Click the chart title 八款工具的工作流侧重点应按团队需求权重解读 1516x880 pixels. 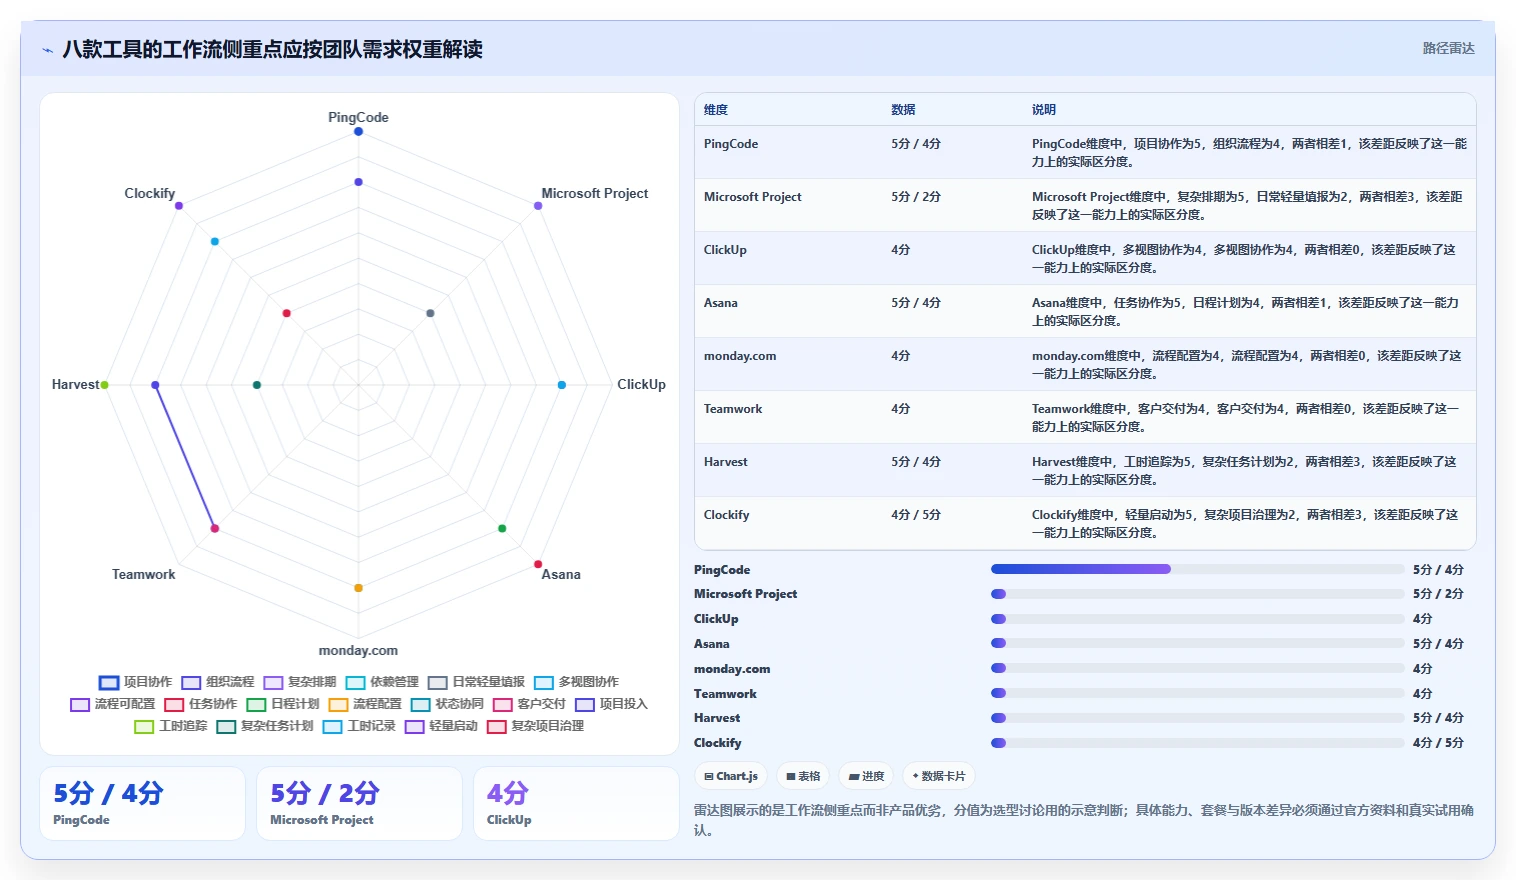pos(272,49)
